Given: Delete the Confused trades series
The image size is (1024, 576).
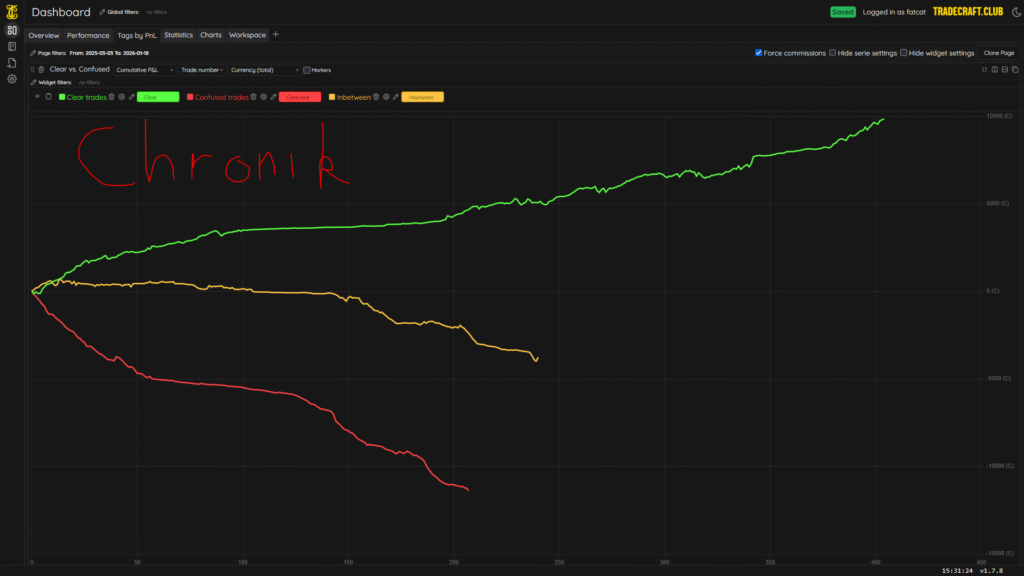Looking at the screenshot, I should tap(254, 97).
